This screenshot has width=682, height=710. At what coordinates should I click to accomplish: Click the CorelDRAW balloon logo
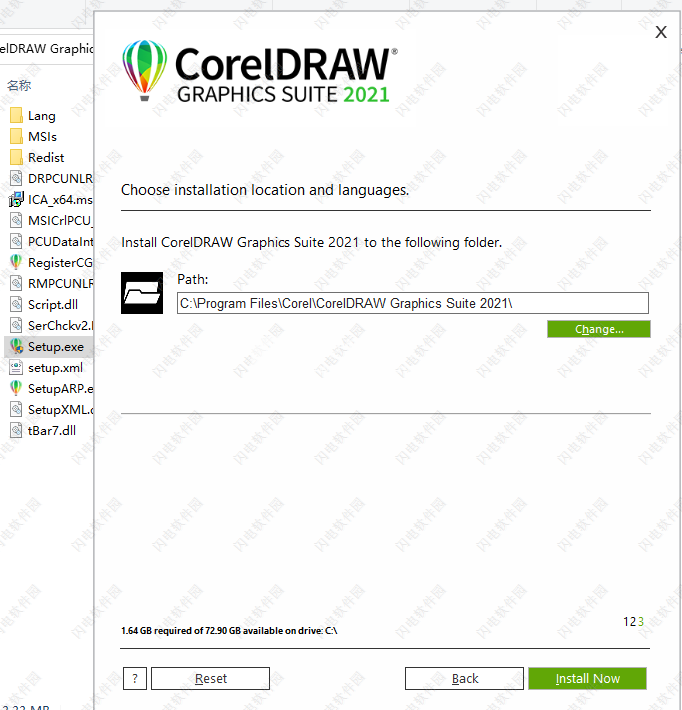click(x=144, y=70)
